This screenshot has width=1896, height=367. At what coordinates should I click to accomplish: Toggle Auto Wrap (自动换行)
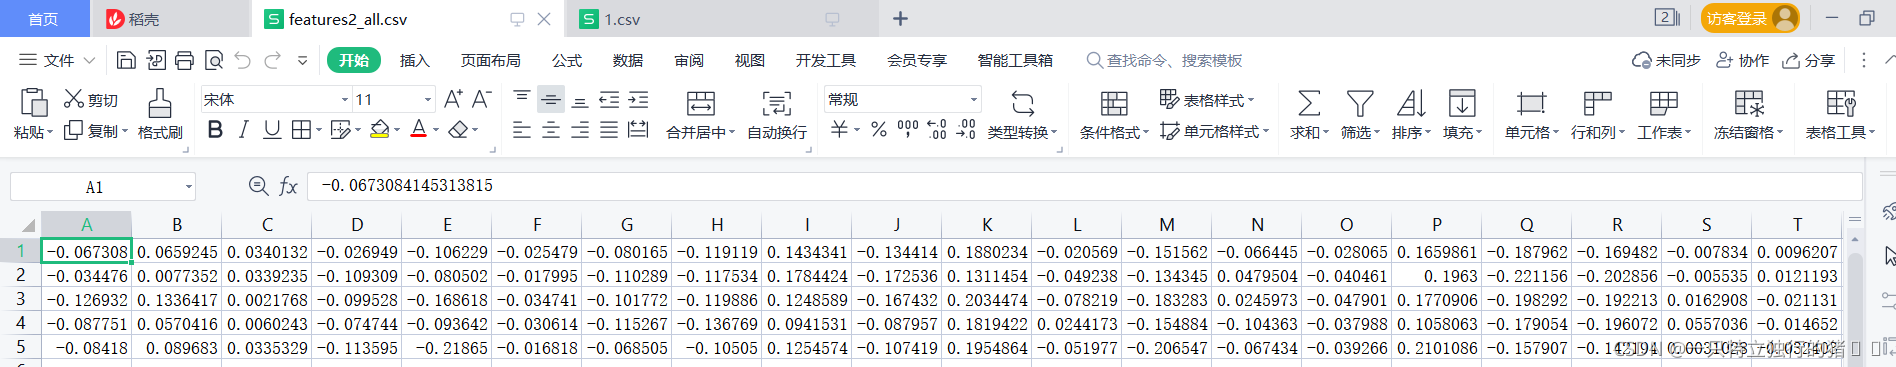(x=777, y=114)
